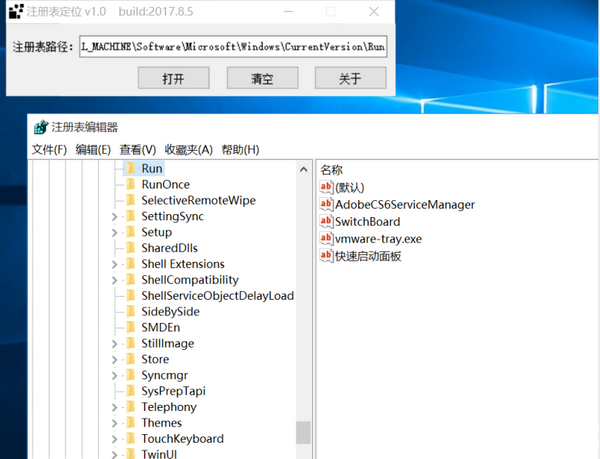Click the SharedDlls folder icon
This screenshot has width=600, height=459.
[130, 248]
